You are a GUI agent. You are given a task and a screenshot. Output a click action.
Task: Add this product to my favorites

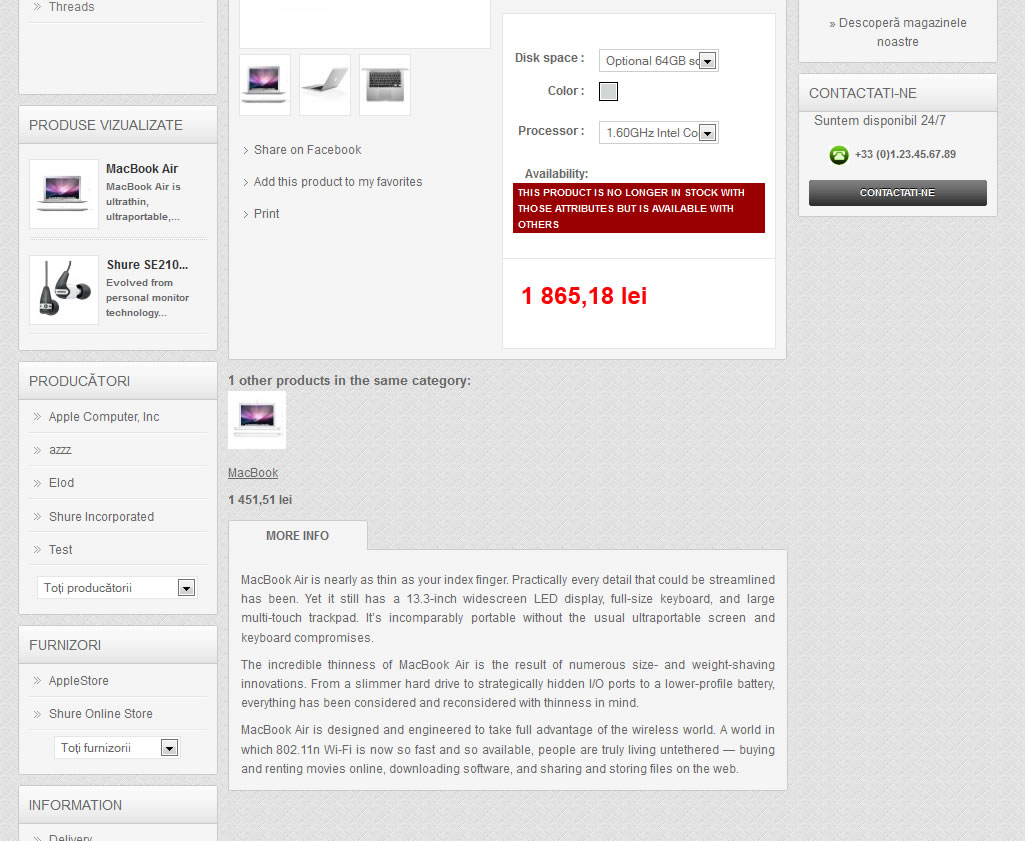tap(338, 182)
